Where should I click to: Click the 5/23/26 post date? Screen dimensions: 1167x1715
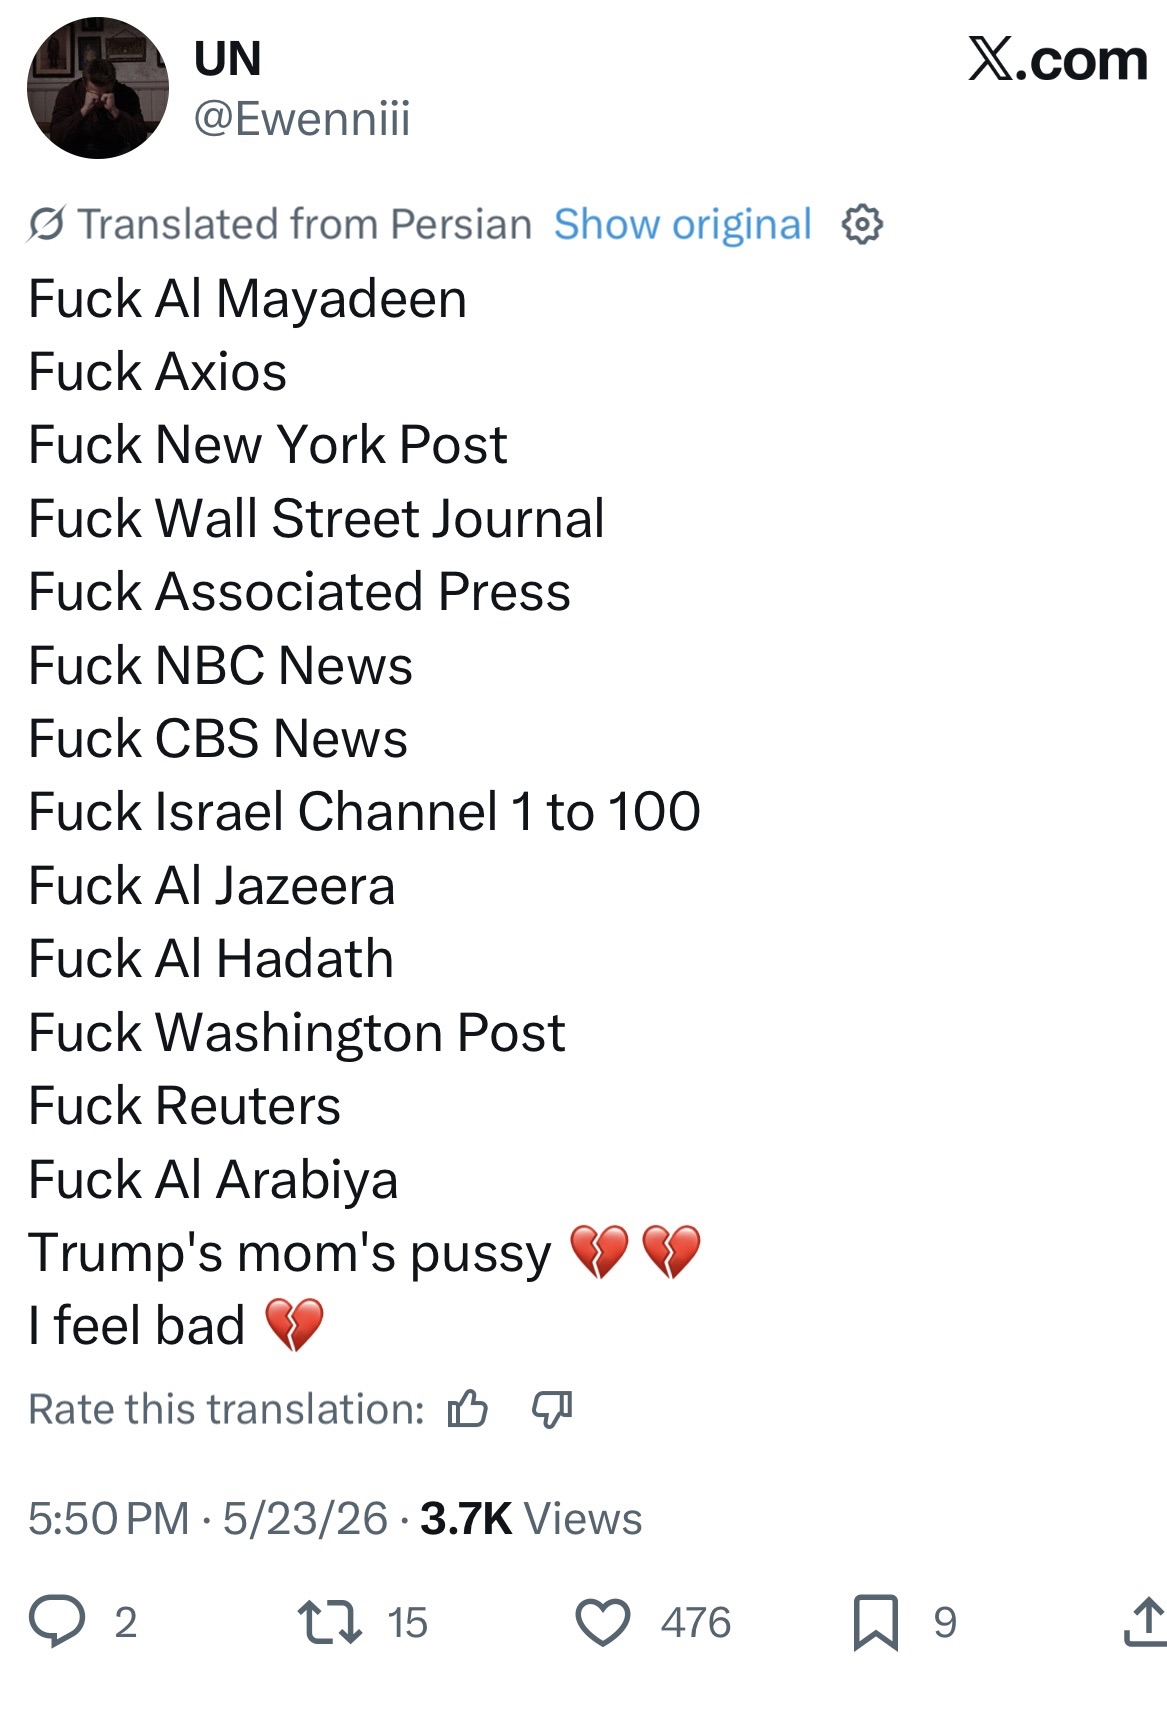(x=305, y=1518)
